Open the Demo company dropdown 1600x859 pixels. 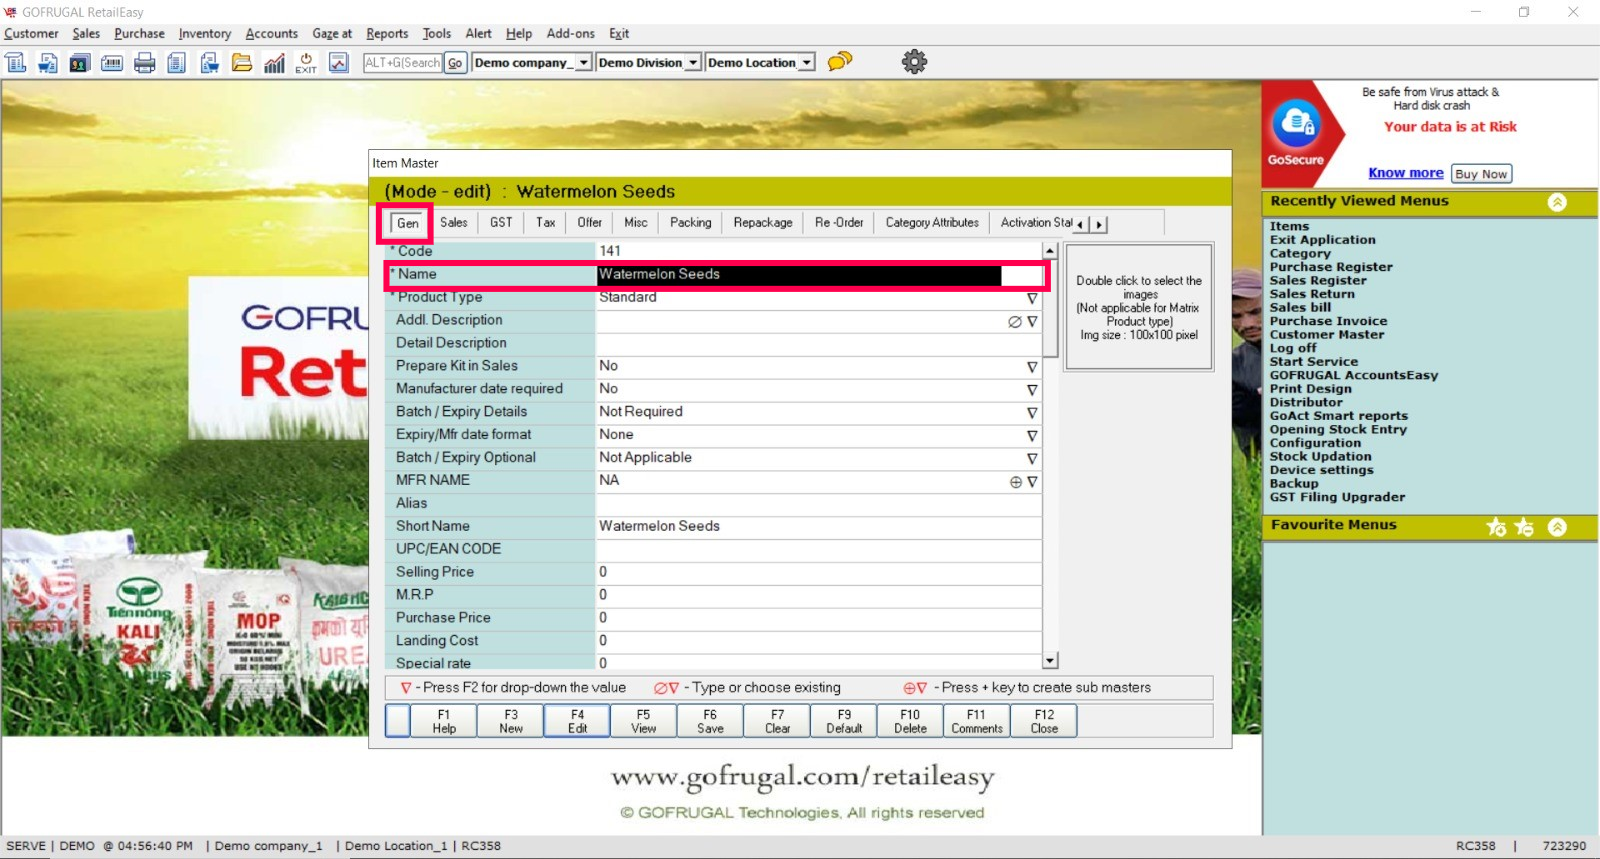click(x=583, y=63)
